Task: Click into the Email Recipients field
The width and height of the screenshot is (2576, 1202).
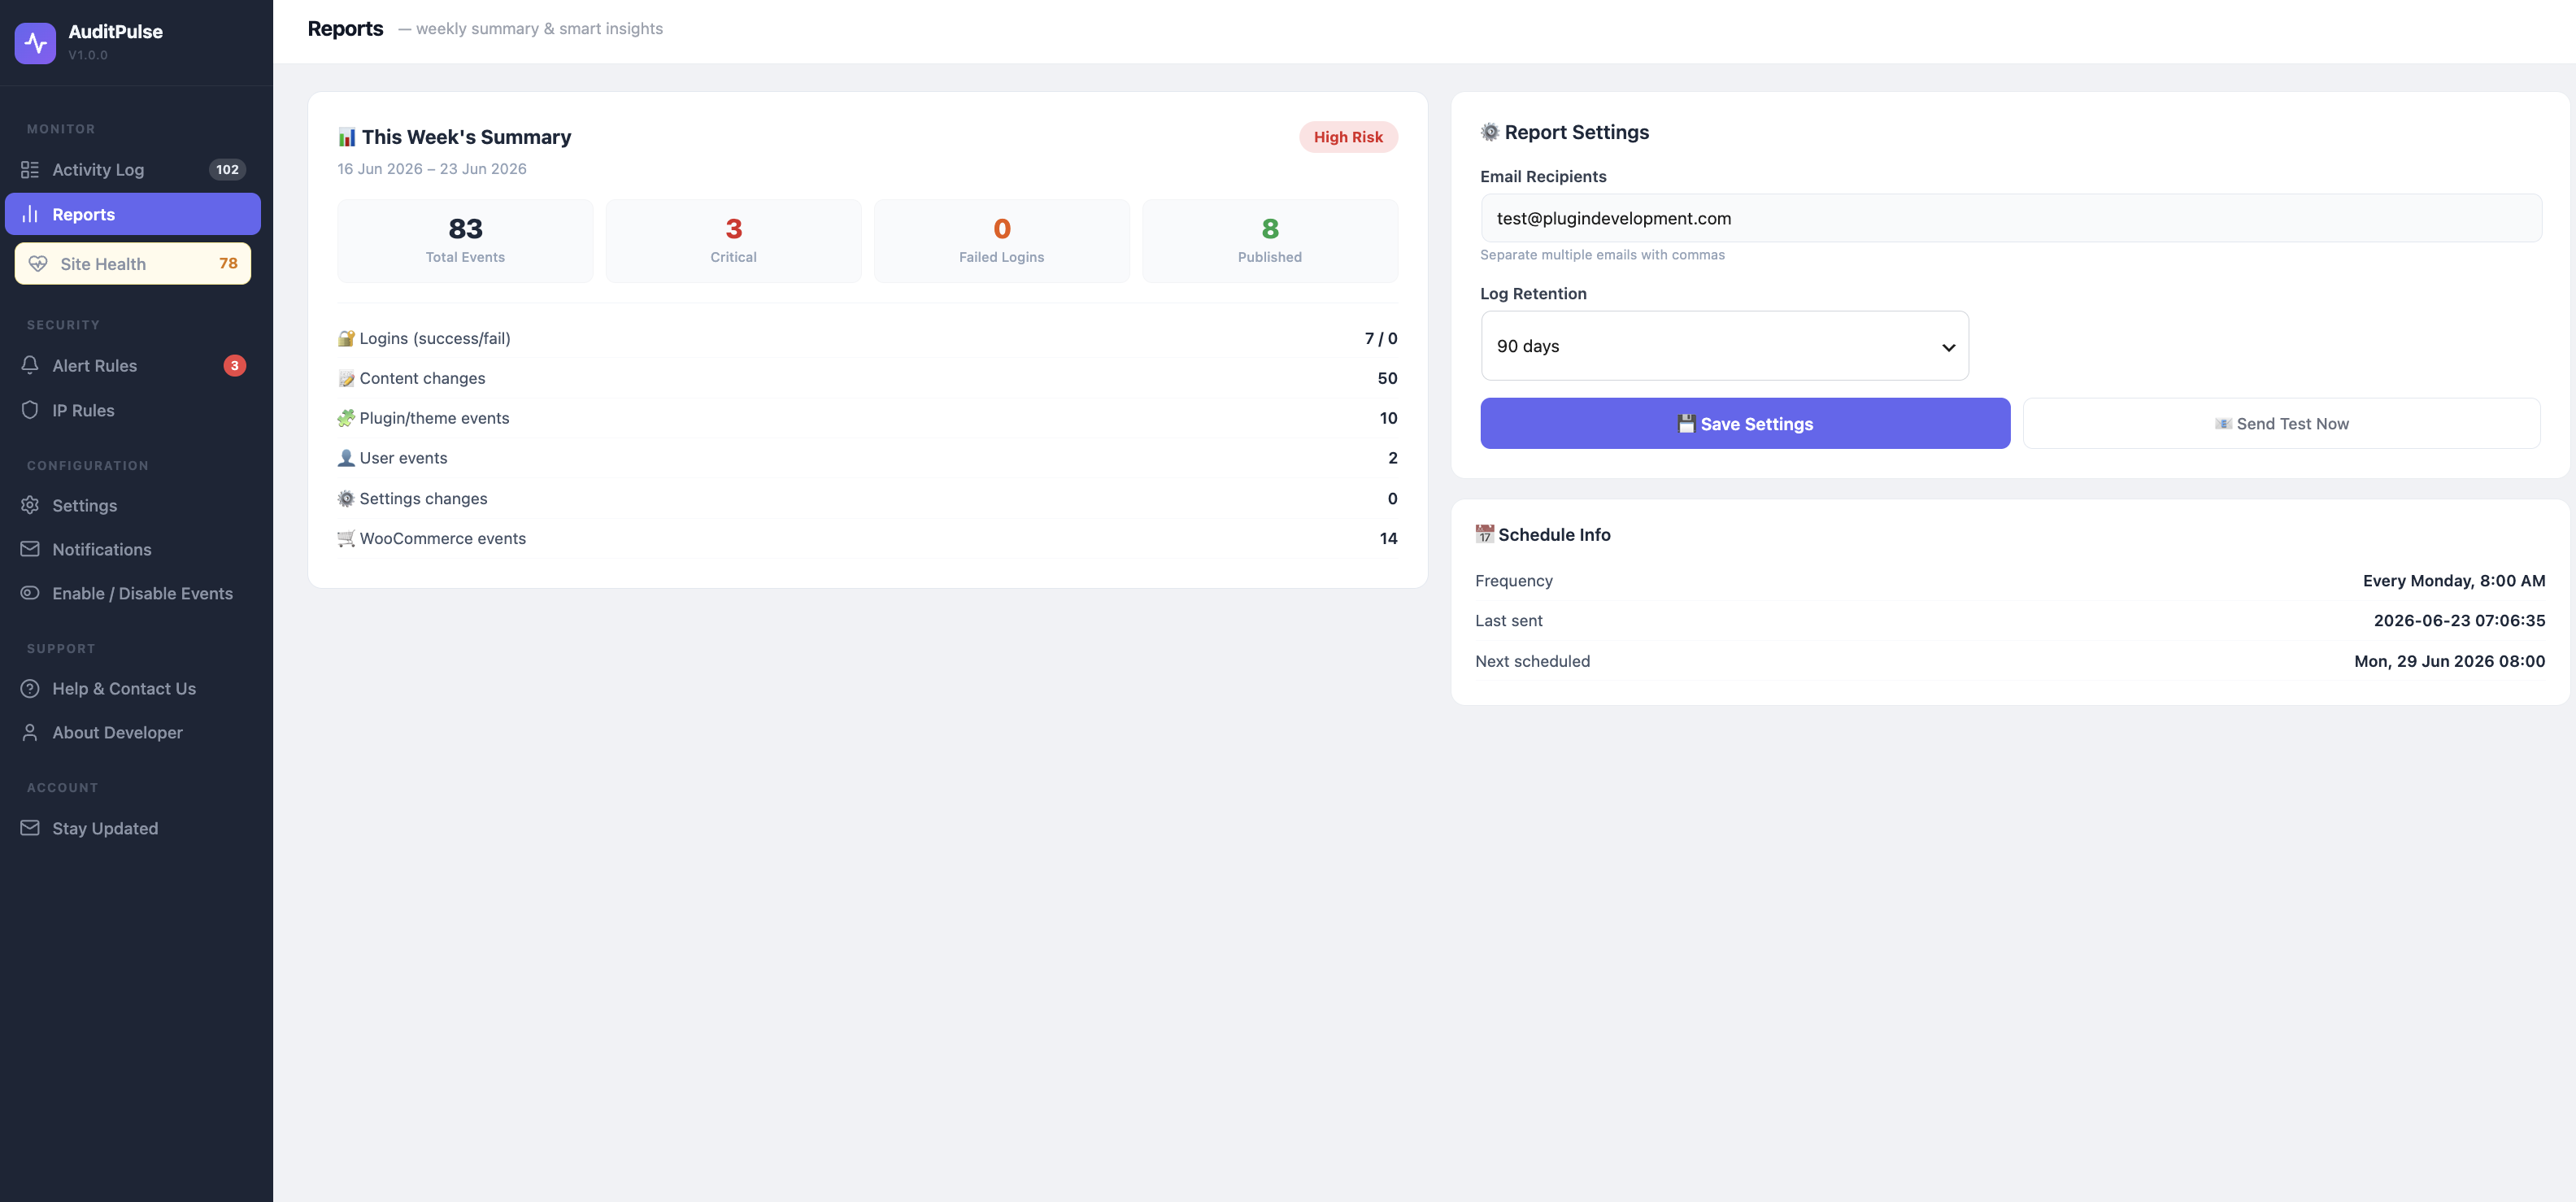Action: pyautogui.click(x=2011, y=218)
